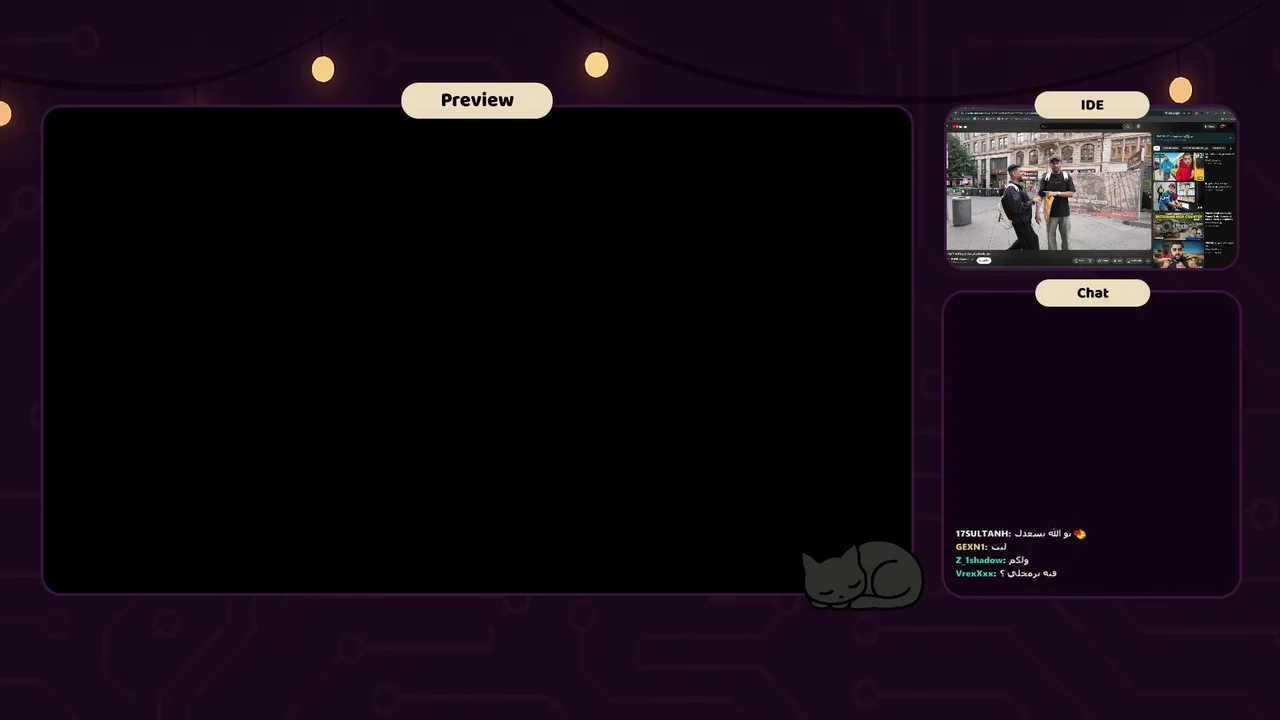Click the Preview panel label
Viewport: 1280px width, 720px height.
(477, 100)
